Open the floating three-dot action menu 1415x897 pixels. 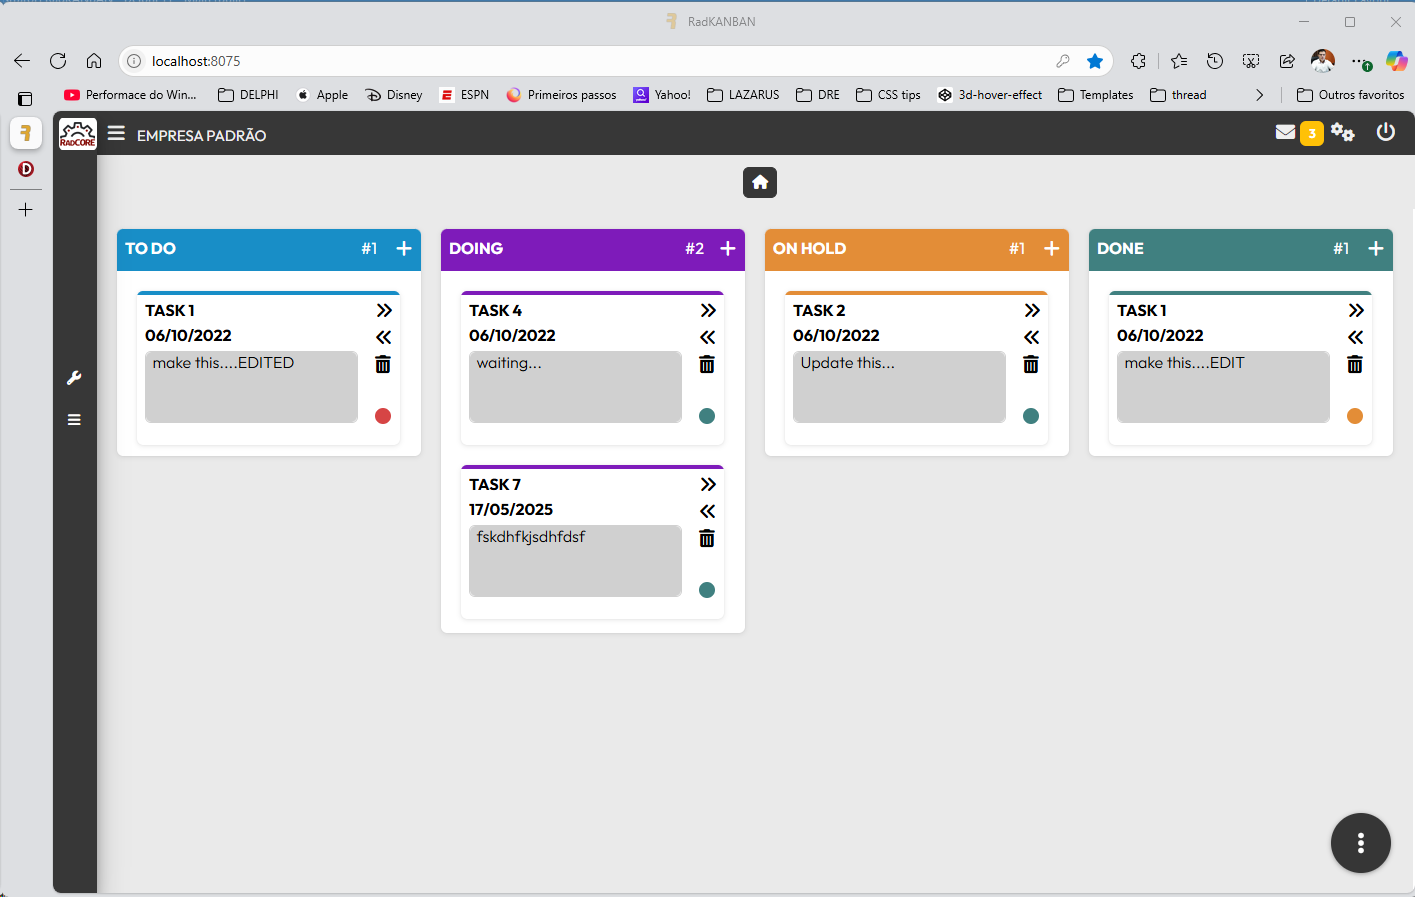(x=1360, y=843)
